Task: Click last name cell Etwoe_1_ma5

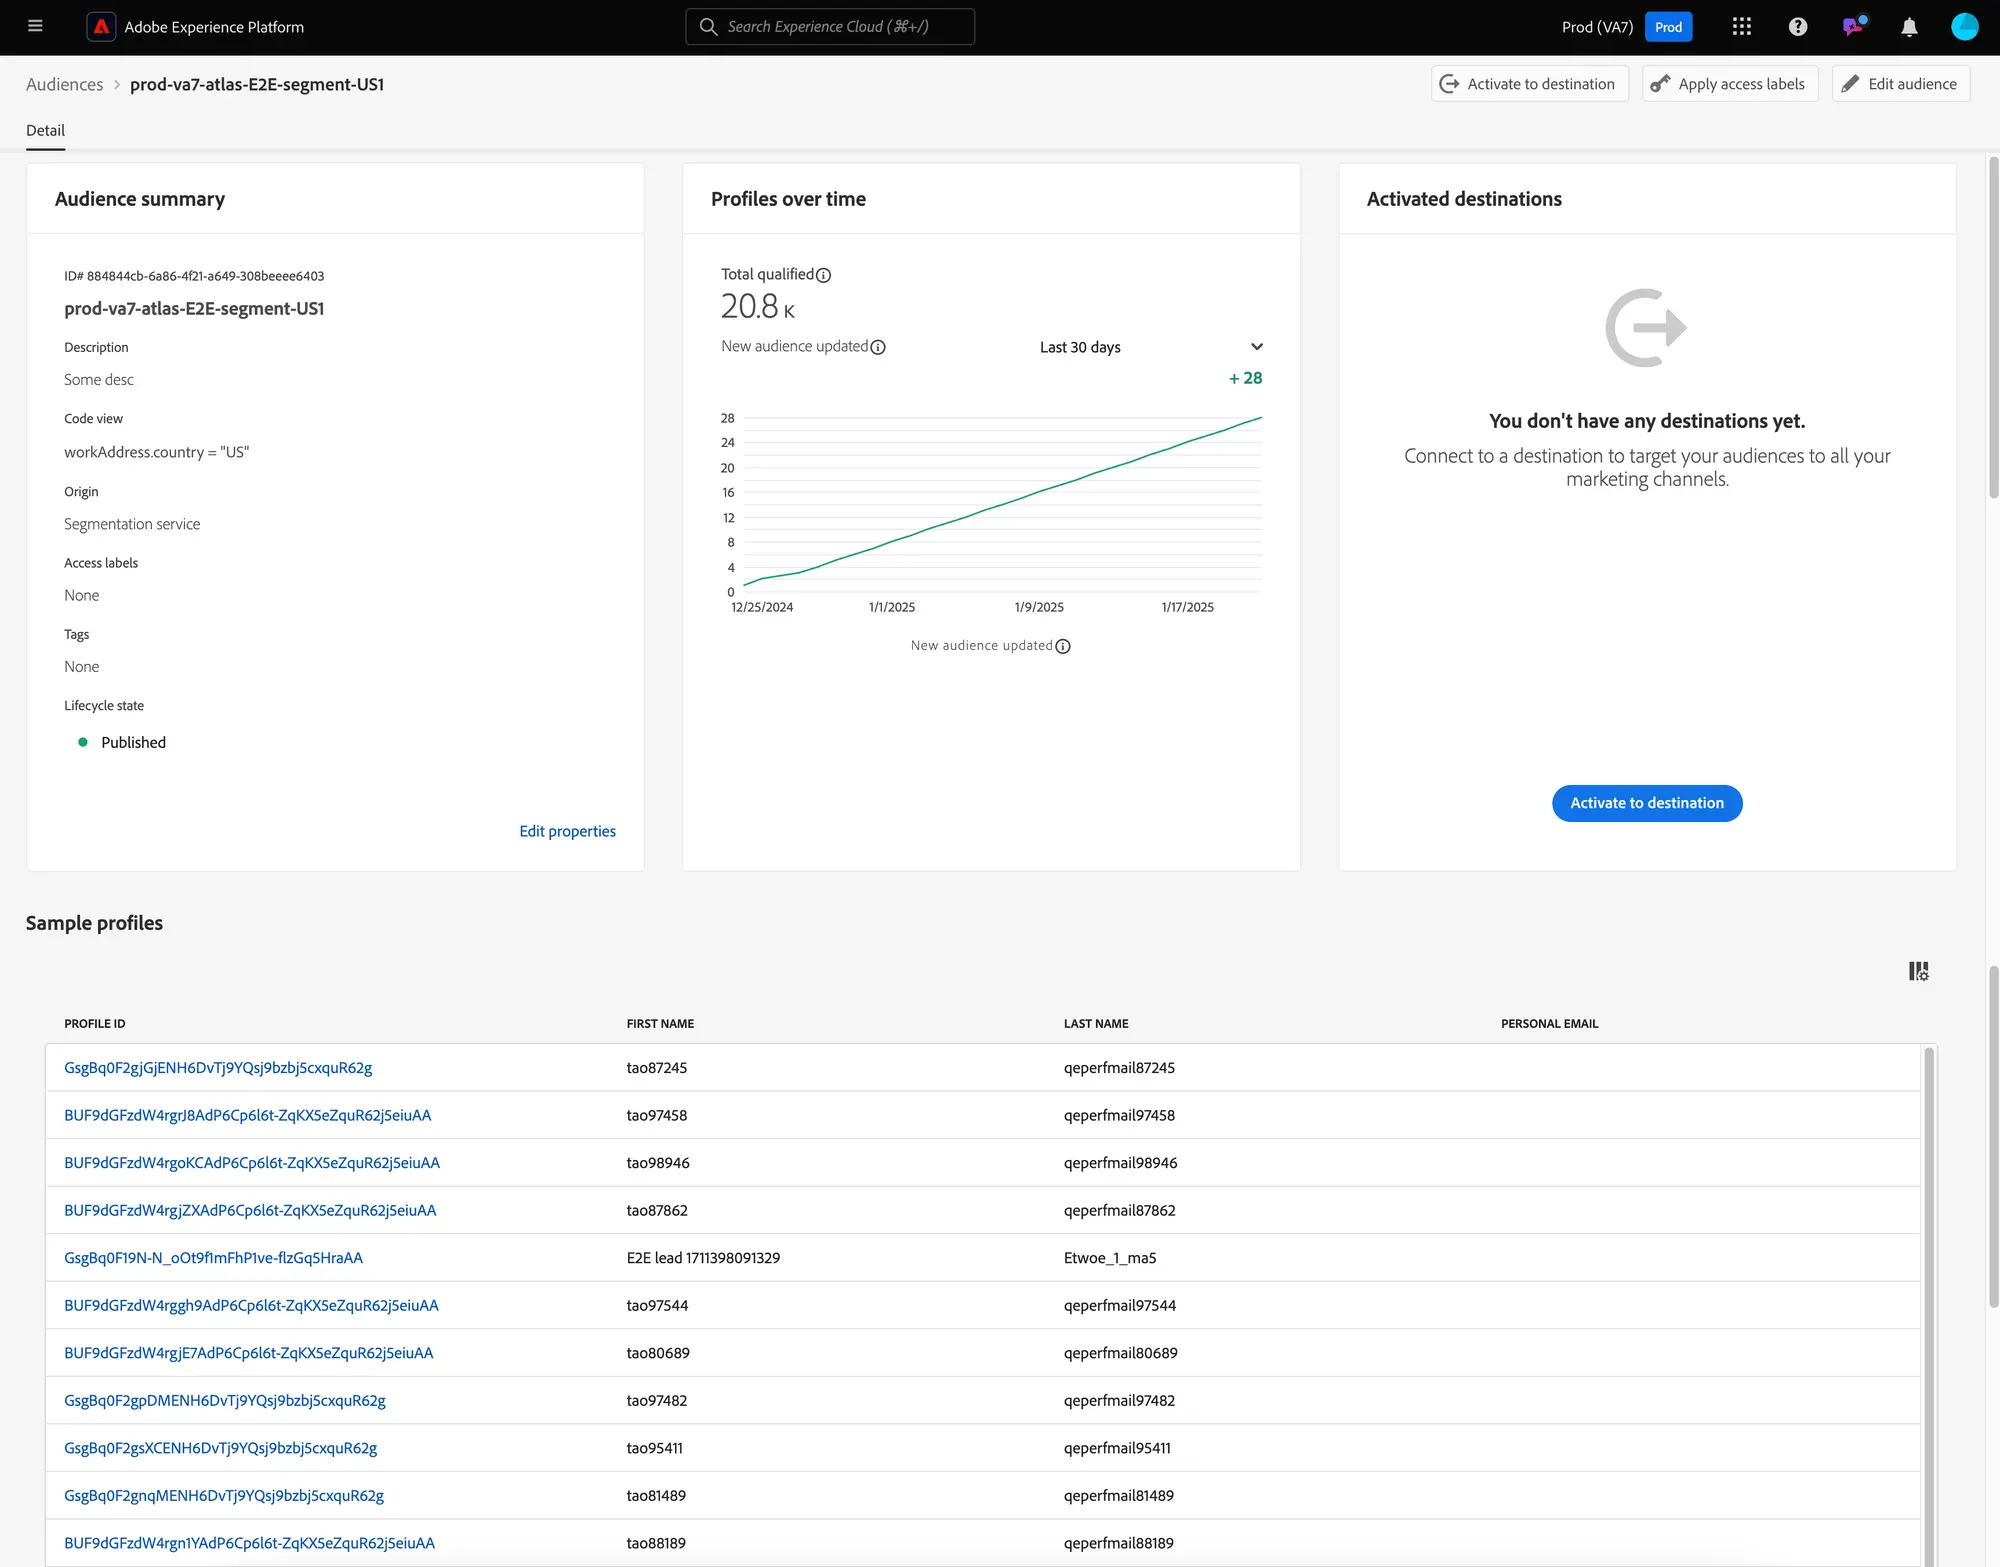Action: [1110, 1258]
